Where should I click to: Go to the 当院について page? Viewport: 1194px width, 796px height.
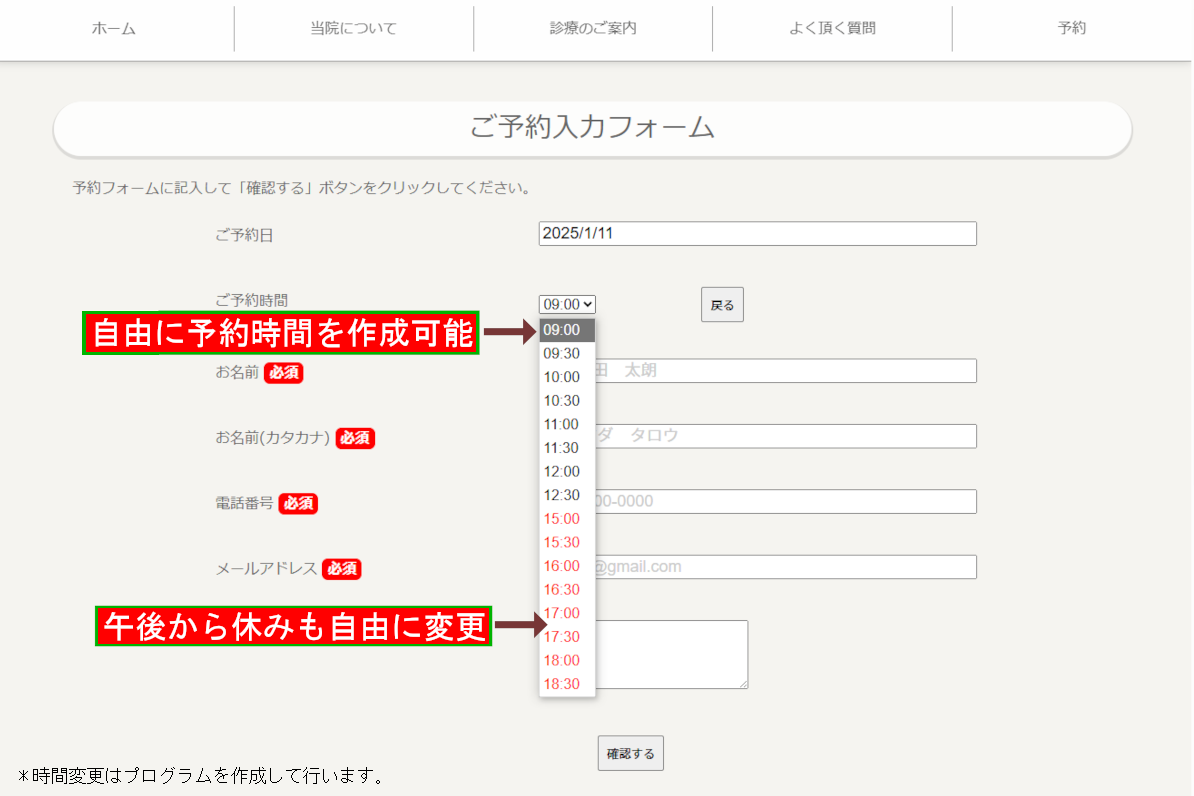353,29
